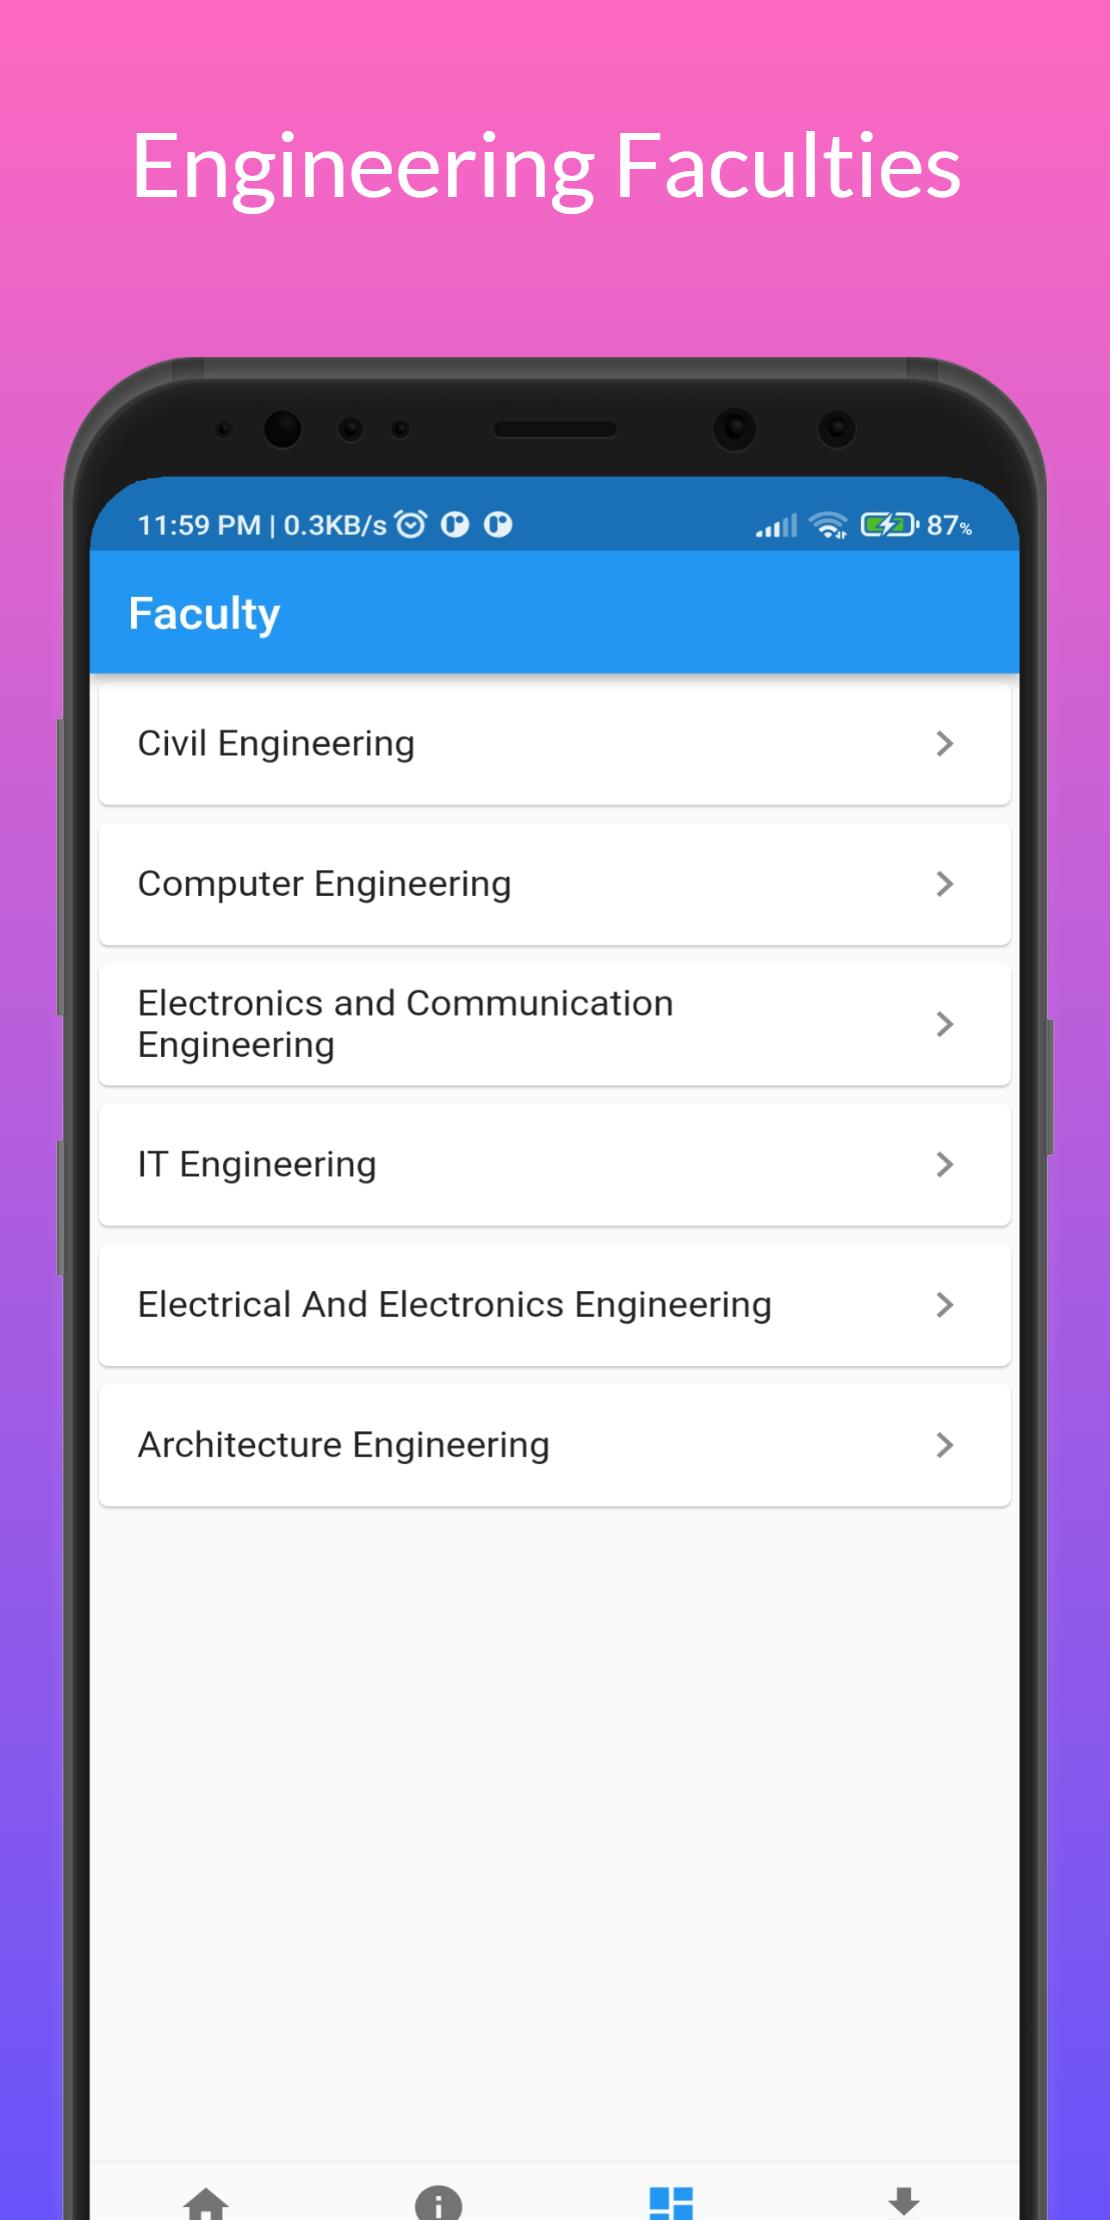The image size is (1110, 2220).
Task: Select IT Engineering list label
Action: tap(257, 1165)
